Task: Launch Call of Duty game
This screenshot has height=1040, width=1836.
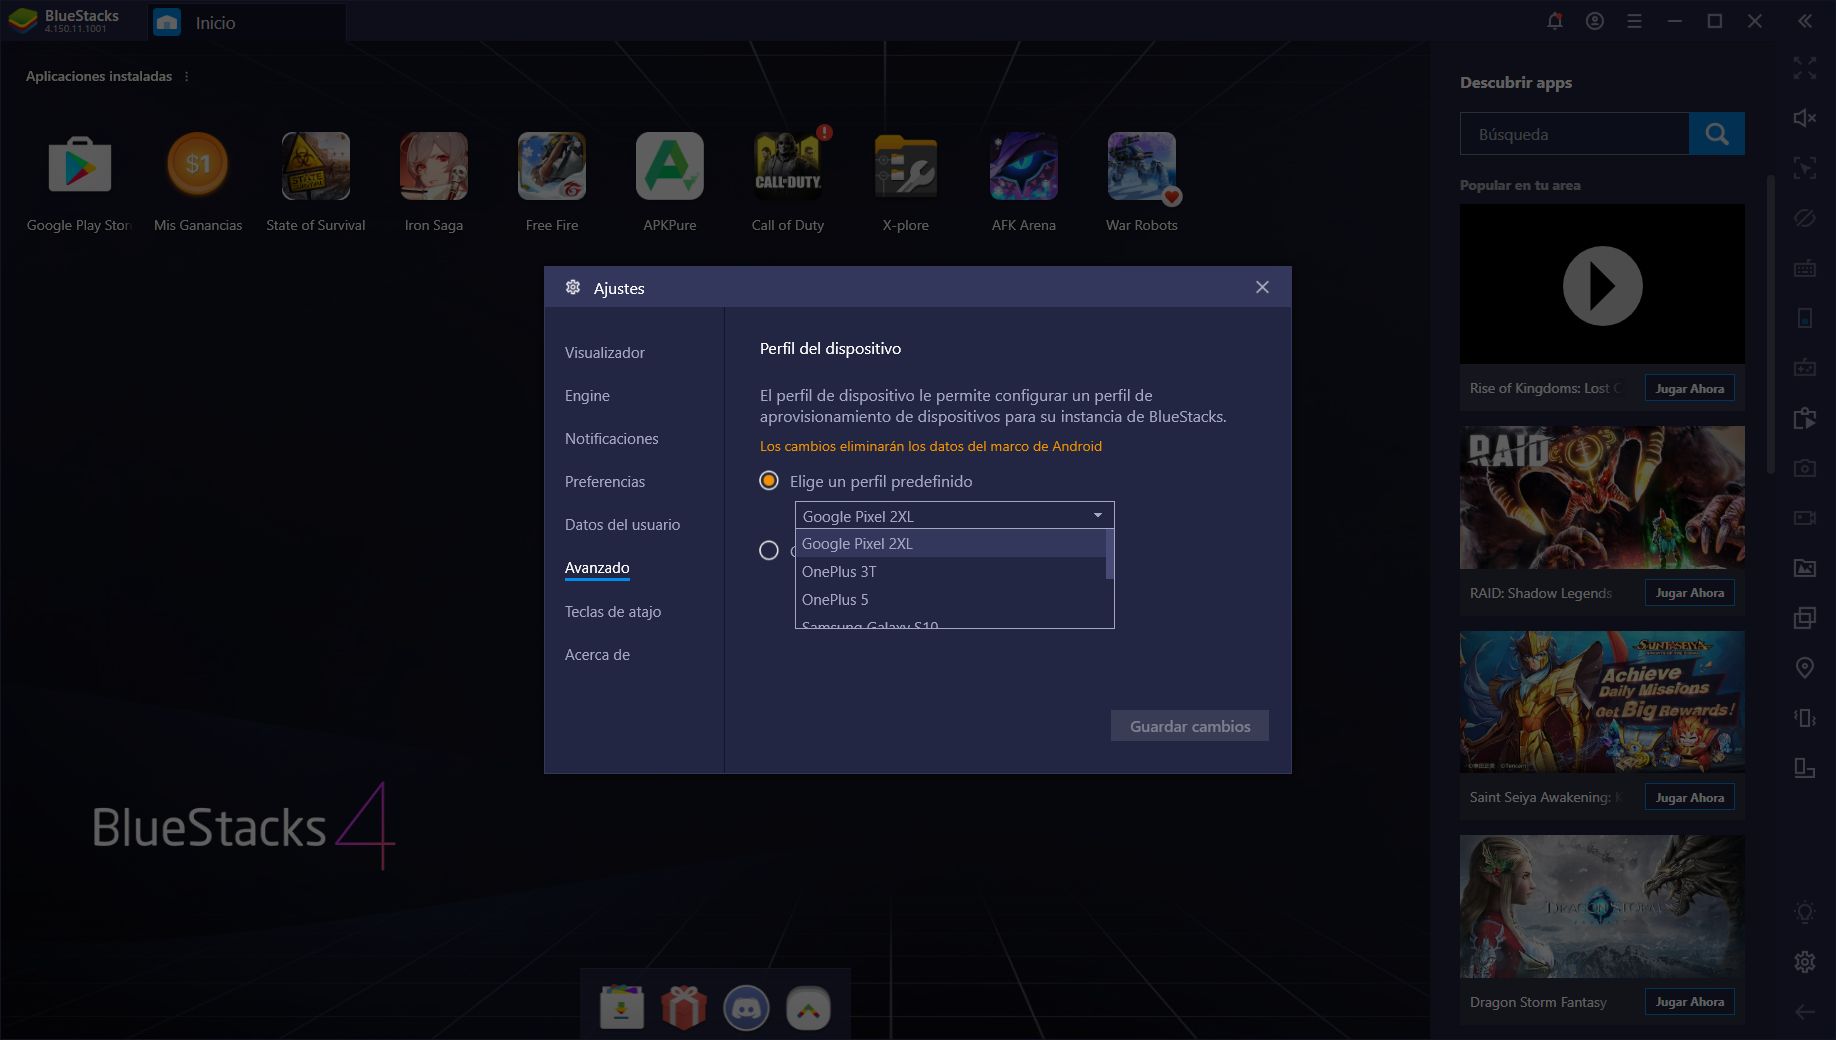Action: pos(788,166)
